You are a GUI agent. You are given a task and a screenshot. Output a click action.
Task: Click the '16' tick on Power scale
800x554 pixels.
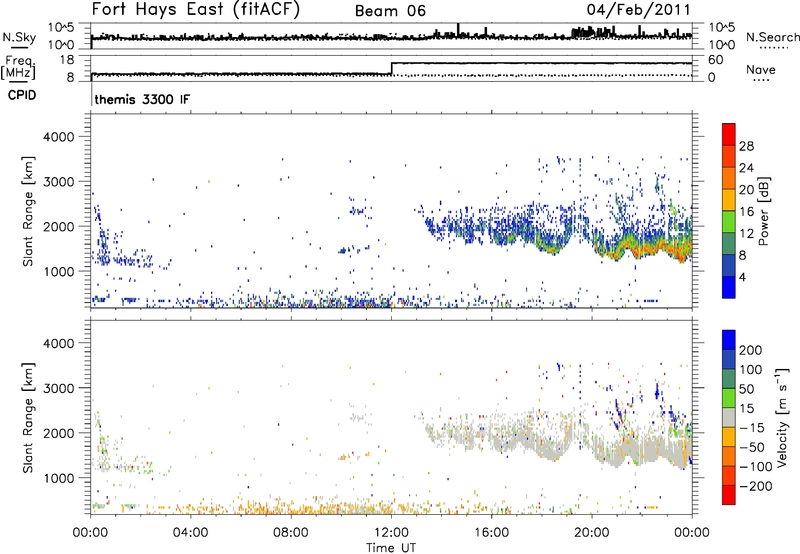click(x=746, y=212)
